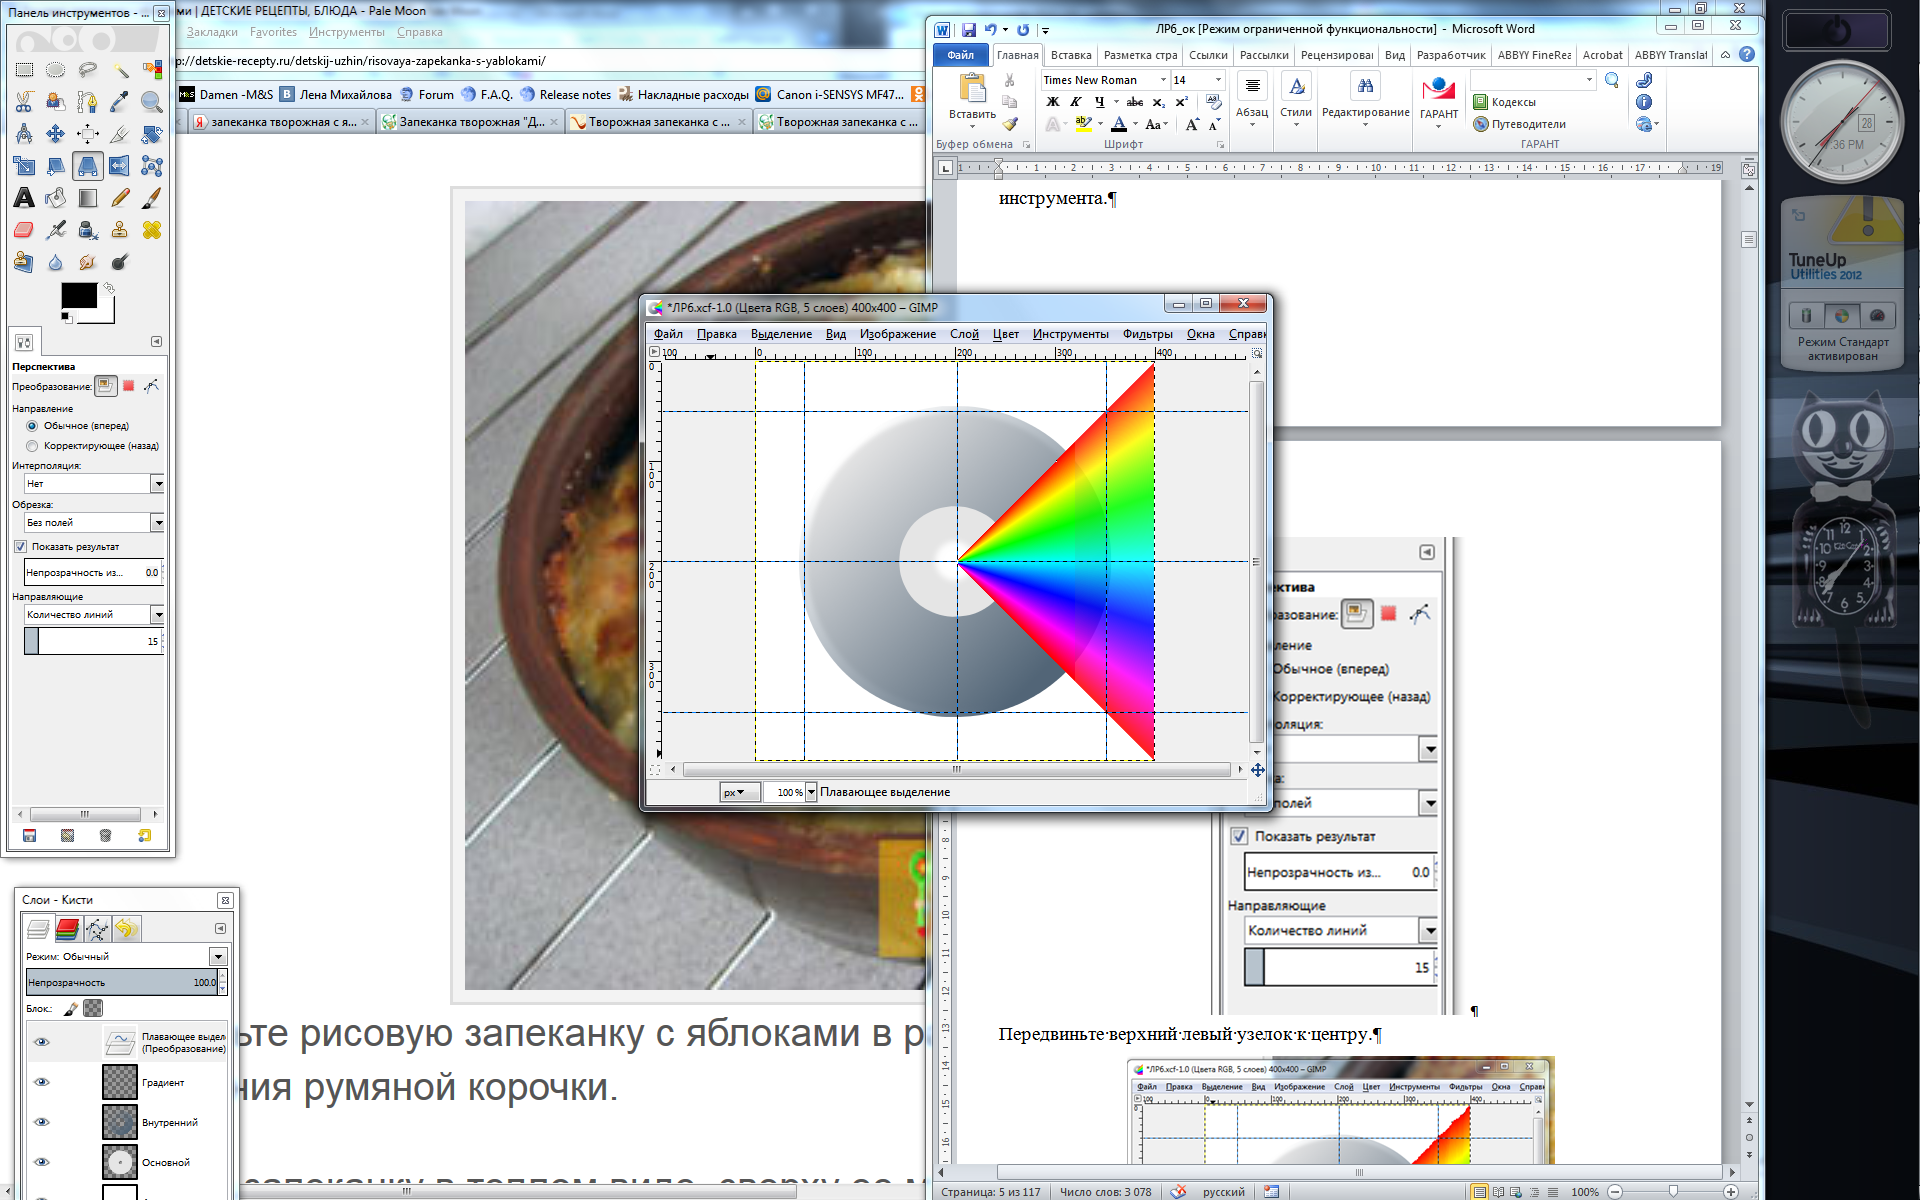
Task: Click Format Painter brush in Word ribbon
Action: (1010, 124)
